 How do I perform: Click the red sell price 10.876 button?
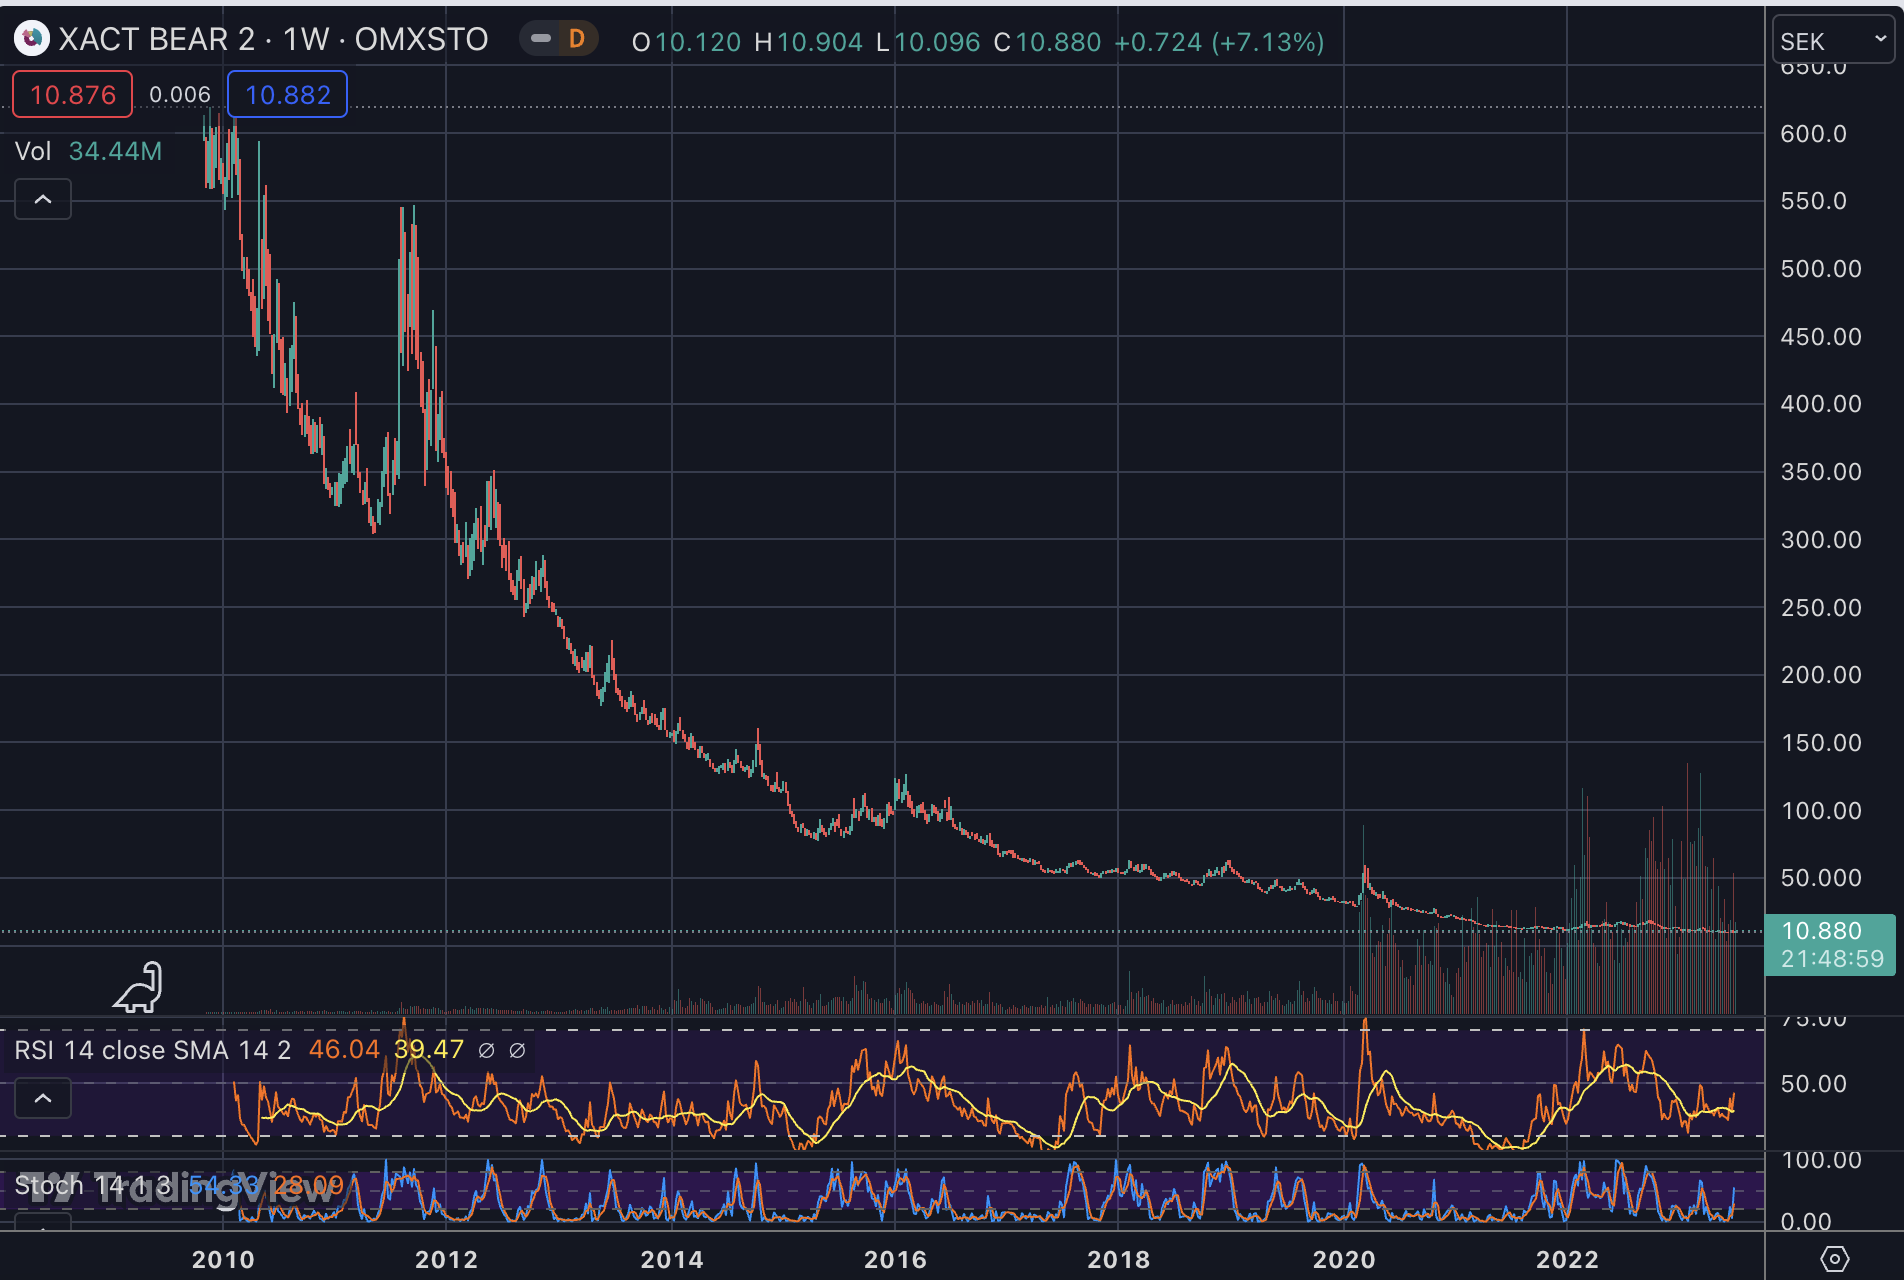(72, 95)
